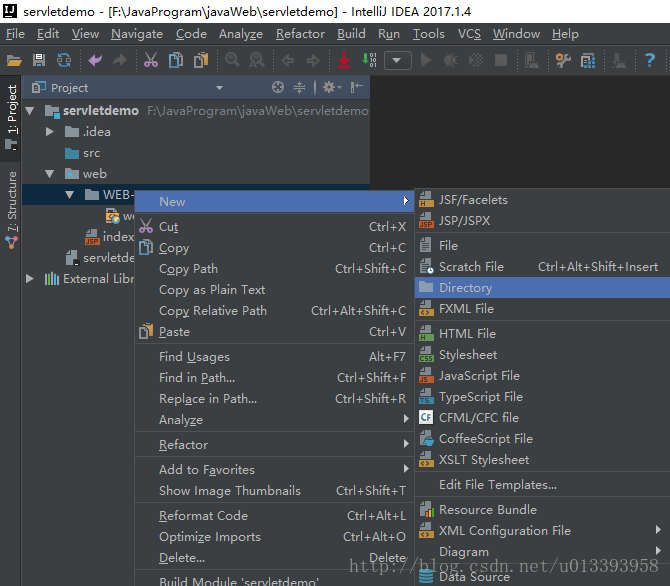Click the Replace toolbar icon
The width and height of the screenshot is (670, 586).
pos(257,60)
